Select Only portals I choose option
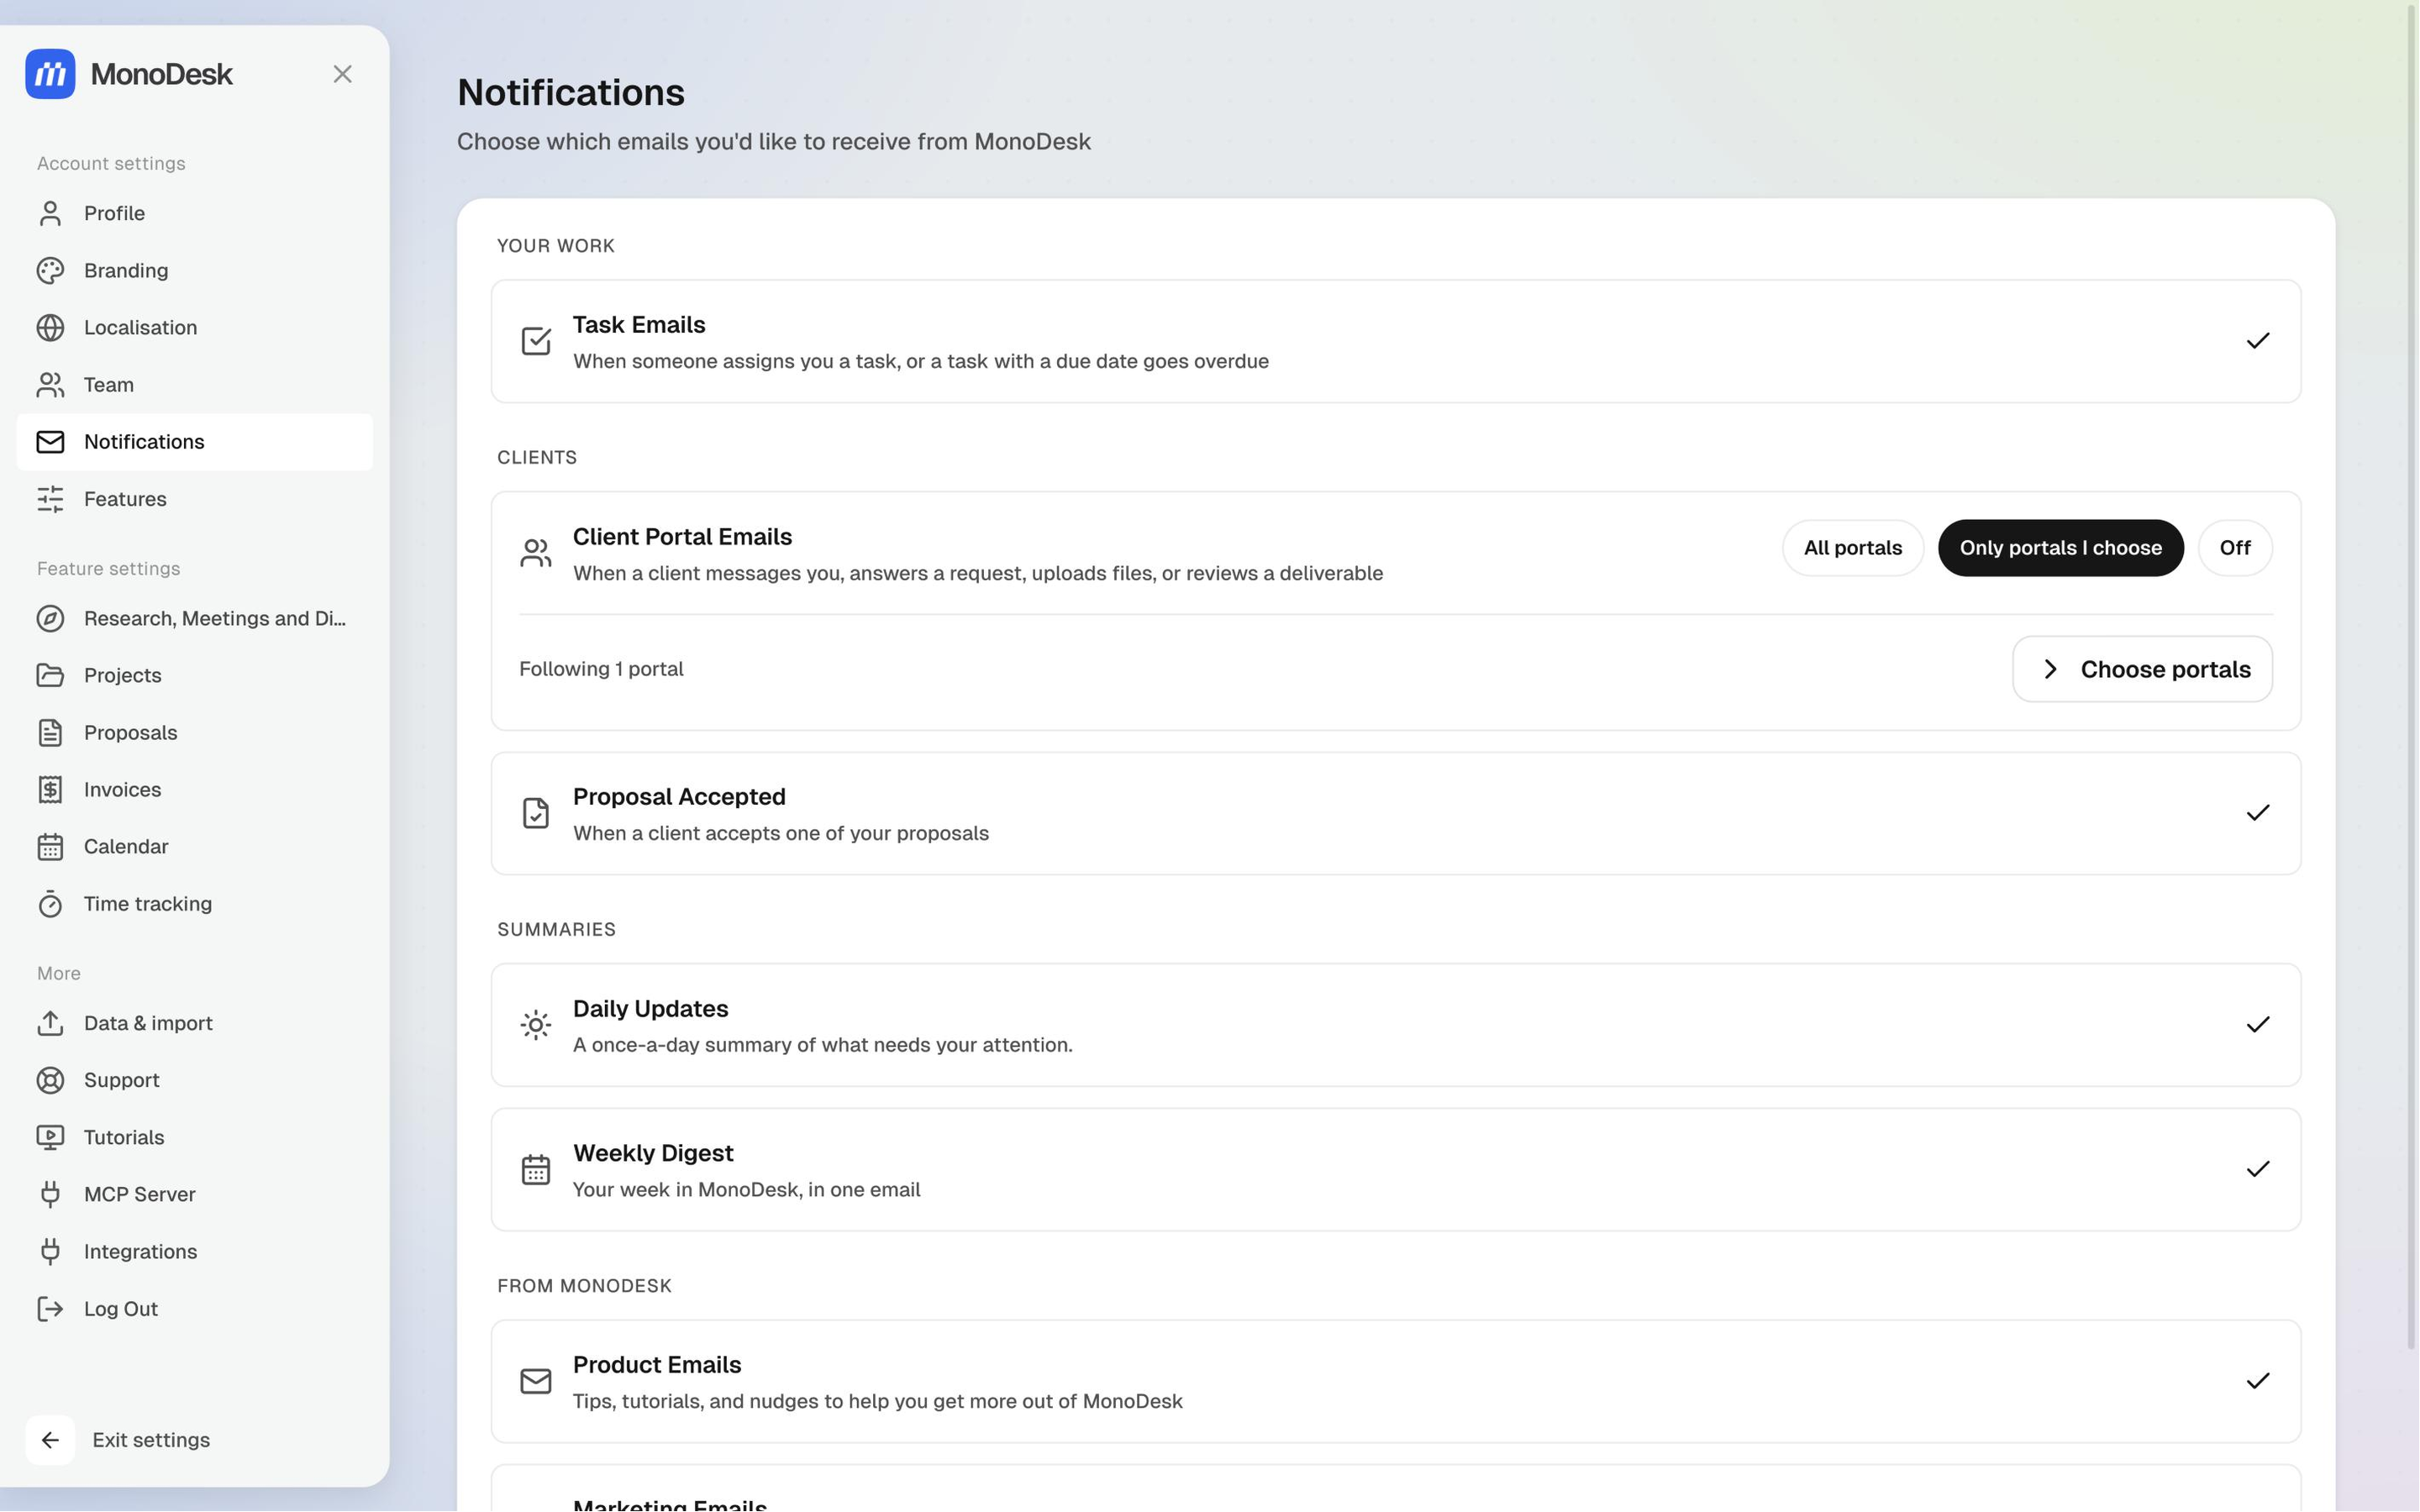2420x1512 pixels. (2060, 548)
